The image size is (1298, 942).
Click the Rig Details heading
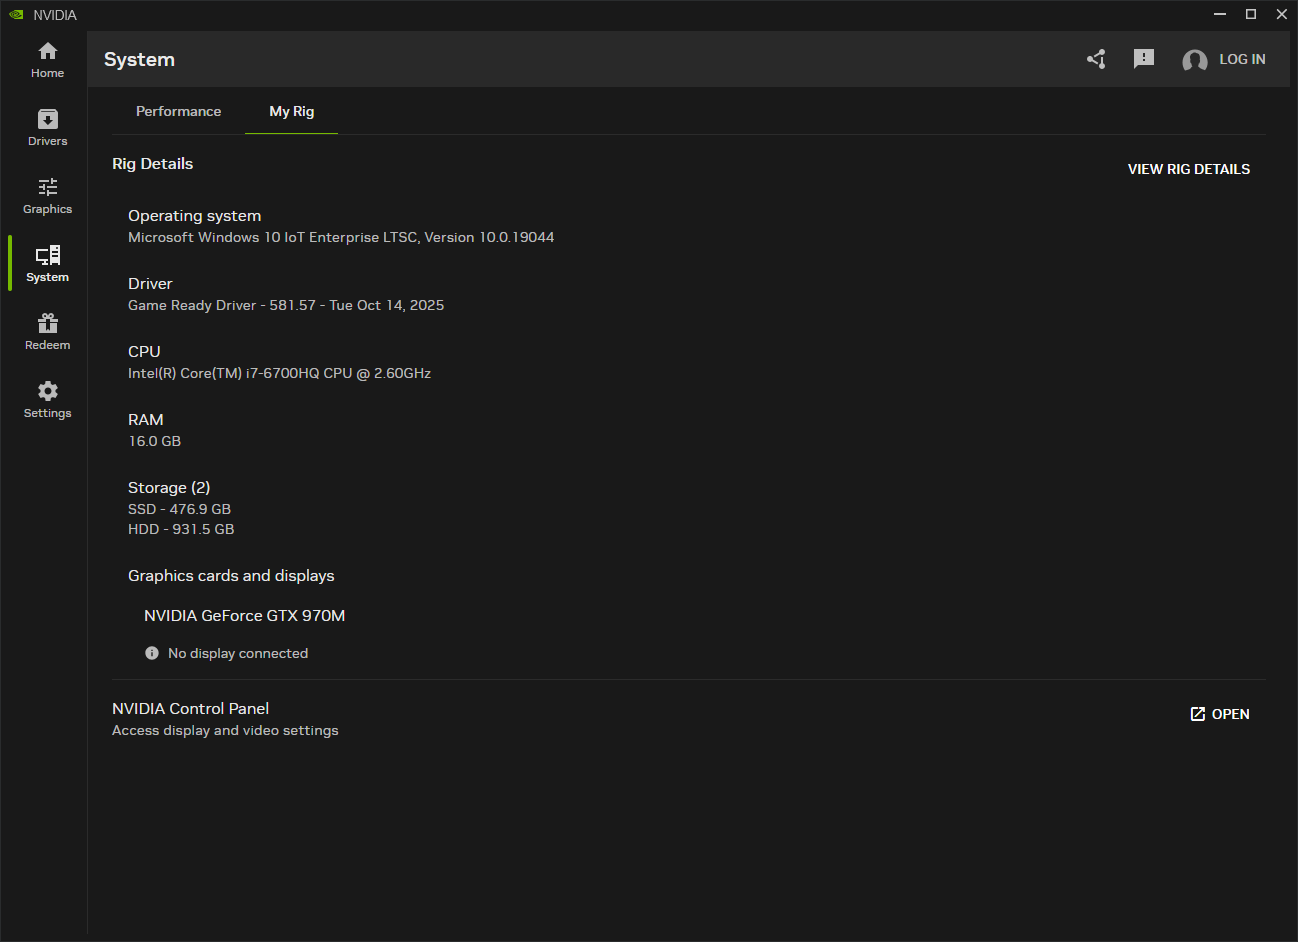pos(153,163)
